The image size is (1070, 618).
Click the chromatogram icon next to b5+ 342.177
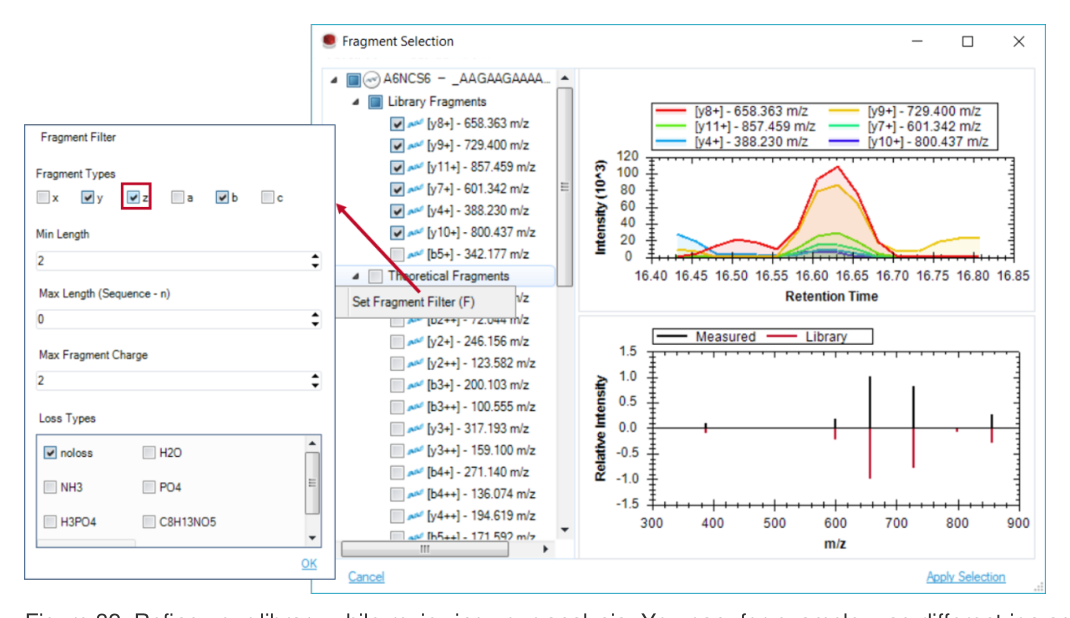tap(415, 254)
